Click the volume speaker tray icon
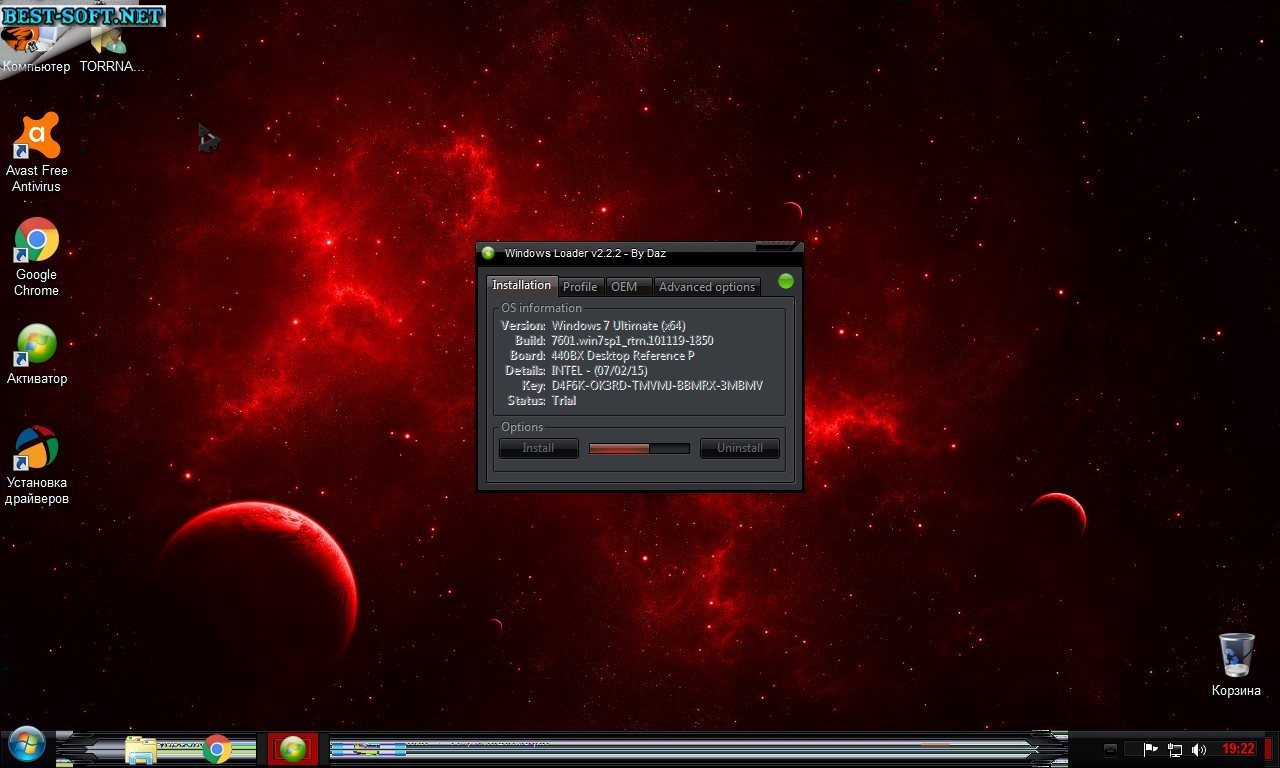This screenshot has height=768, width=1280. tap(1200, 749)
